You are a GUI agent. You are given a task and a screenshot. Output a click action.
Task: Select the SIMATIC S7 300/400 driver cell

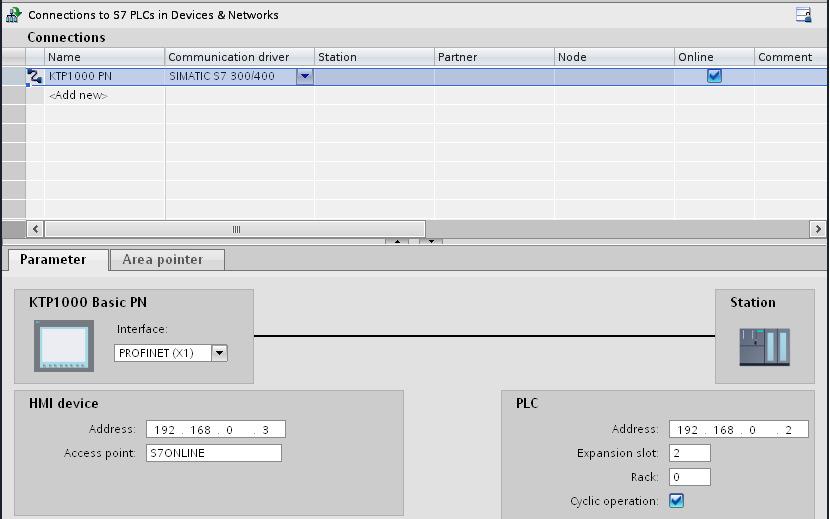[231, 76]
